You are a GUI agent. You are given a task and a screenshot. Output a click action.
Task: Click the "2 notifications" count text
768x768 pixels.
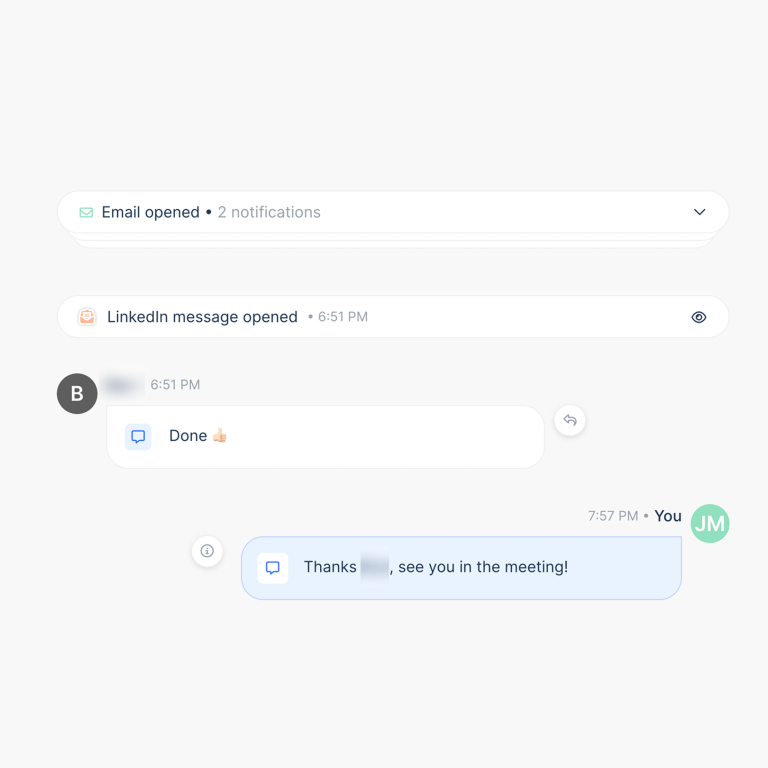pyautogui.click(x=269, y=212)
